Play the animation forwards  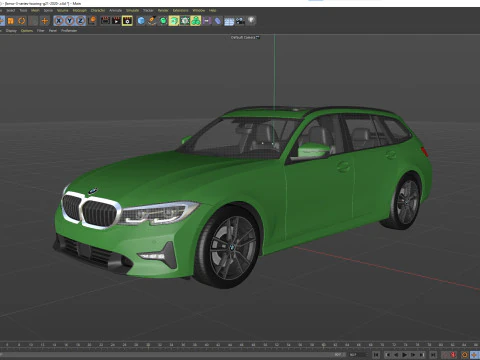tap(404, 355)
